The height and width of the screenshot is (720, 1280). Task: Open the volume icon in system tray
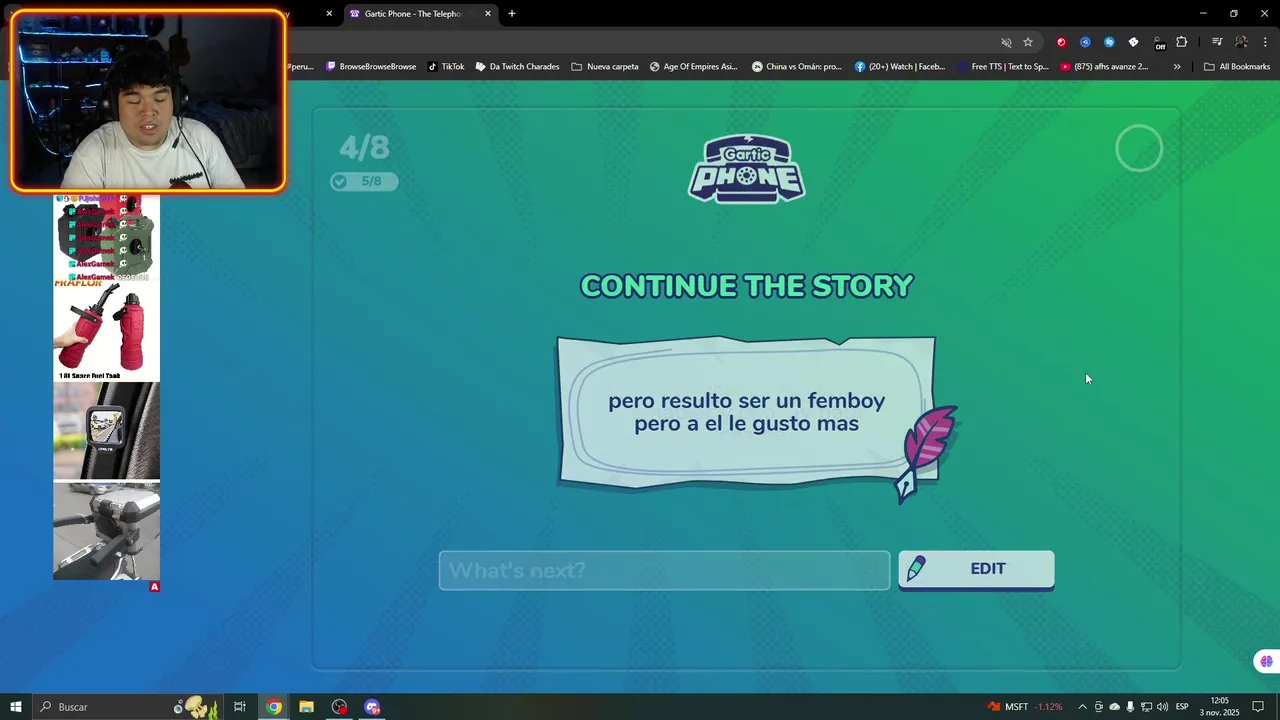[1162, 707]
